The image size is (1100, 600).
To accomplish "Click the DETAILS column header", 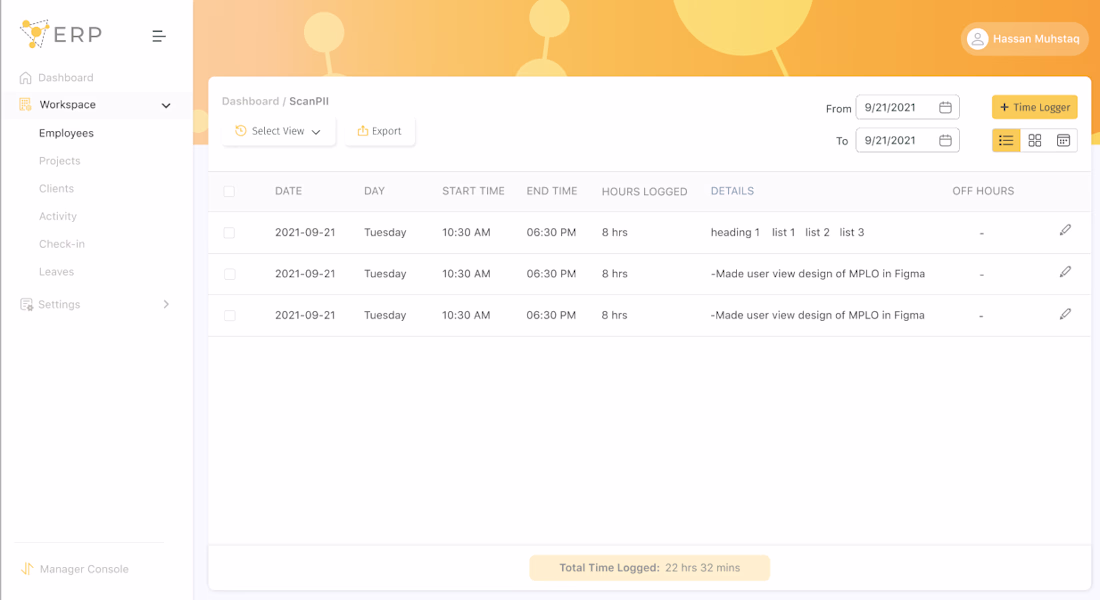I will 732,191.
